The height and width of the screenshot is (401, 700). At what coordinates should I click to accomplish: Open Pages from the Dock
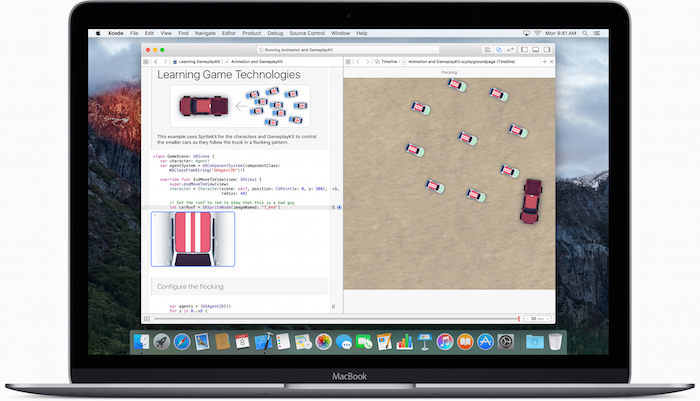tap(384, 343)
